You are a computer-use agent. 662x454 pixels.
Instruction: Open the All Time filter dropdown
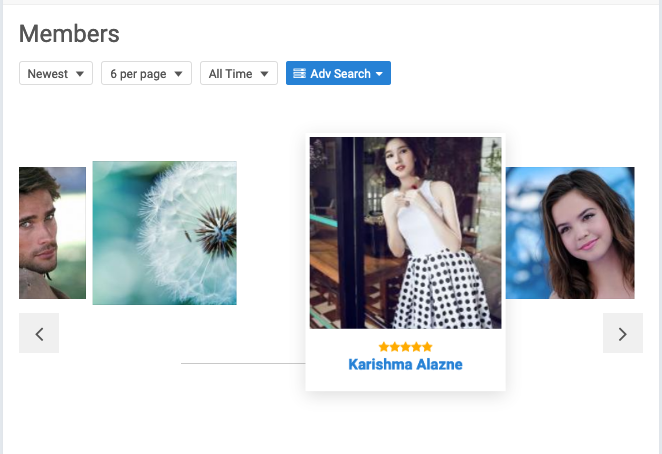pyautogui.click(x=238, y=74)
